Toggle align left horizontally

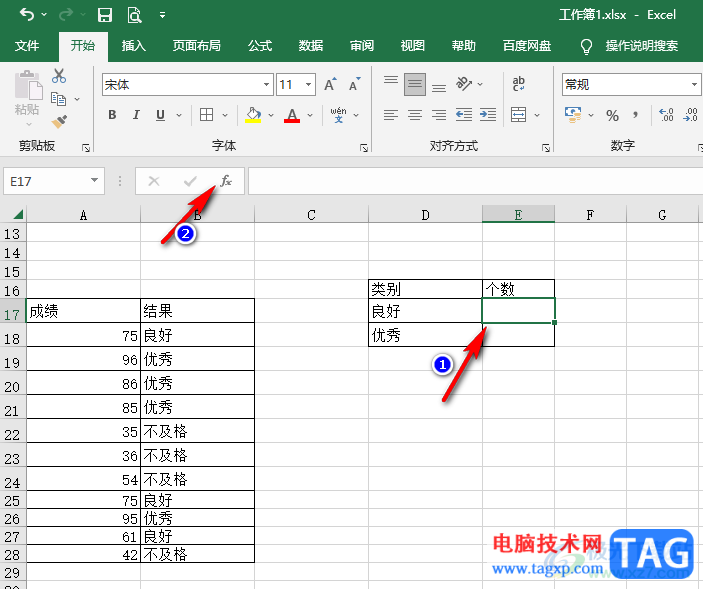coord(391,115)
